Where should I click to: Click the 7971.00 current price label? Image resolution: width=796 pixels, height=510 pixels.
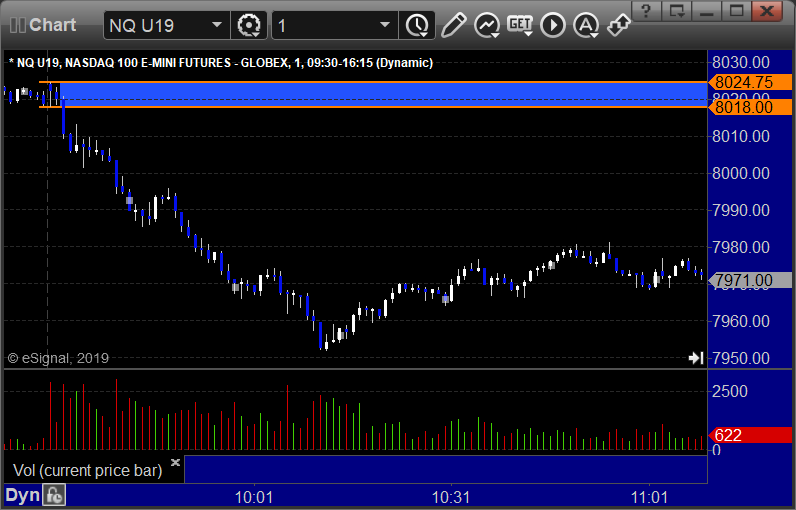click(750, 280)
